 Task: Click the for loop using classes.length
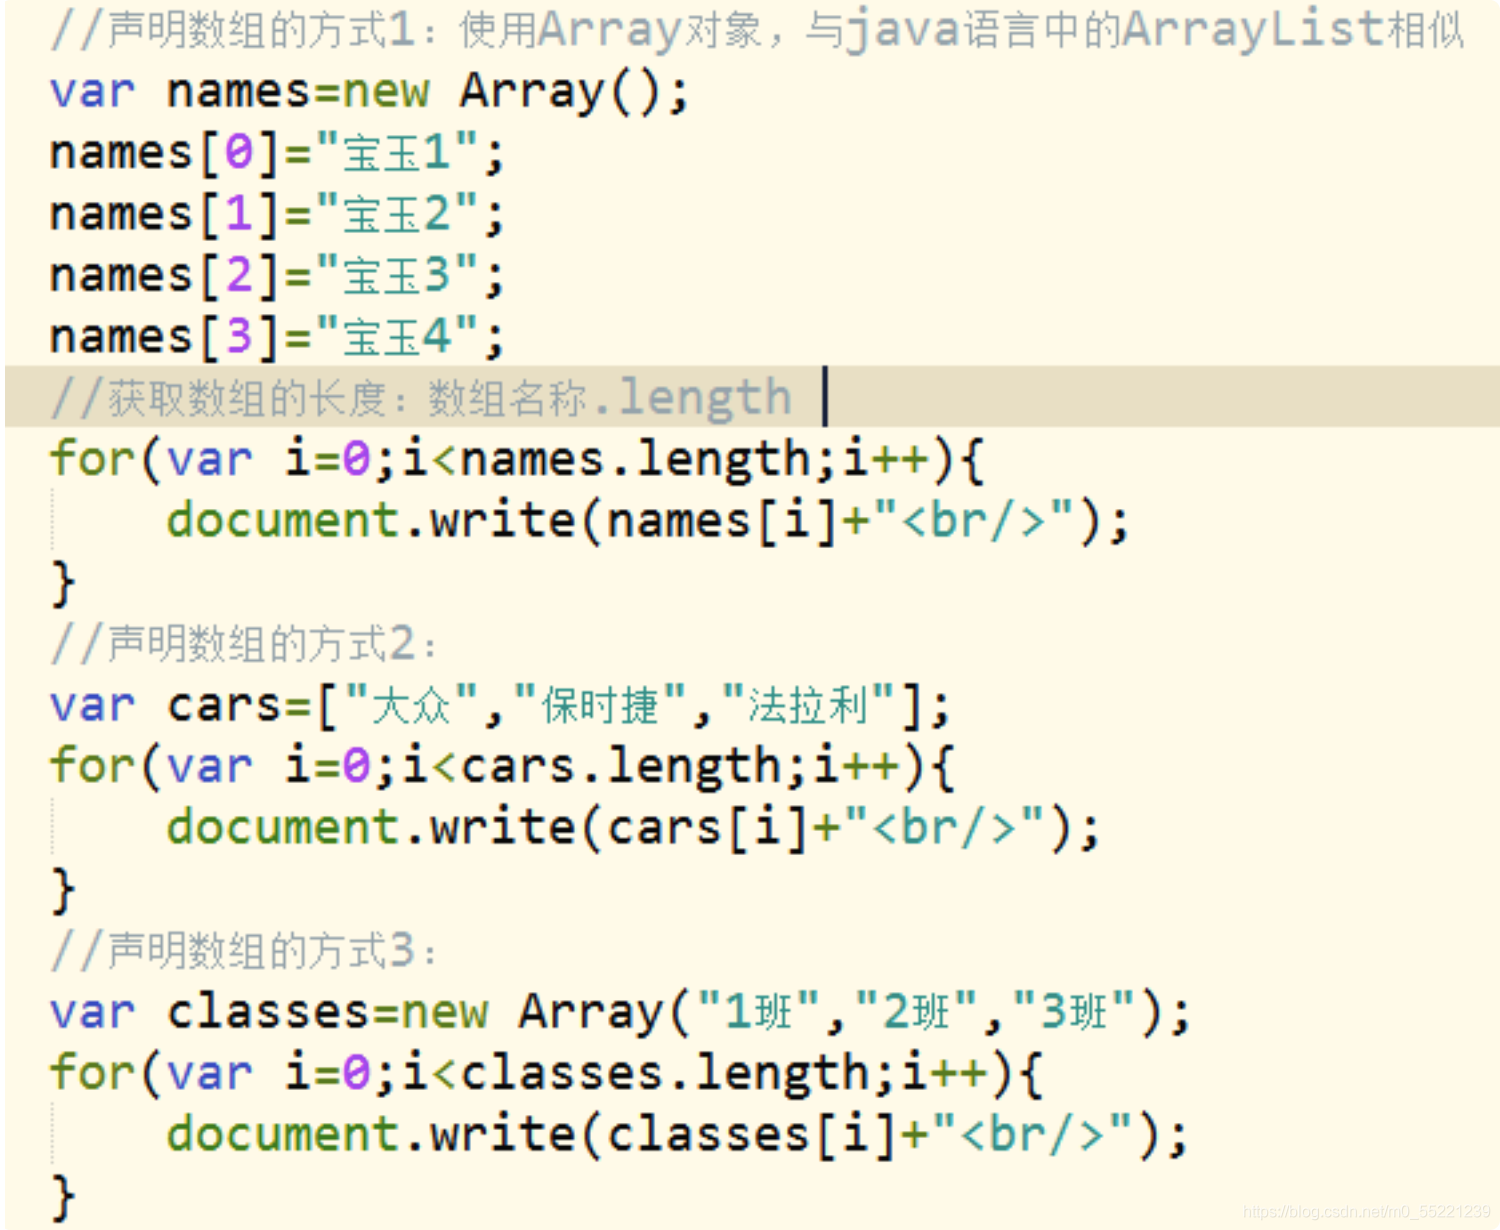pos(546,1074)
